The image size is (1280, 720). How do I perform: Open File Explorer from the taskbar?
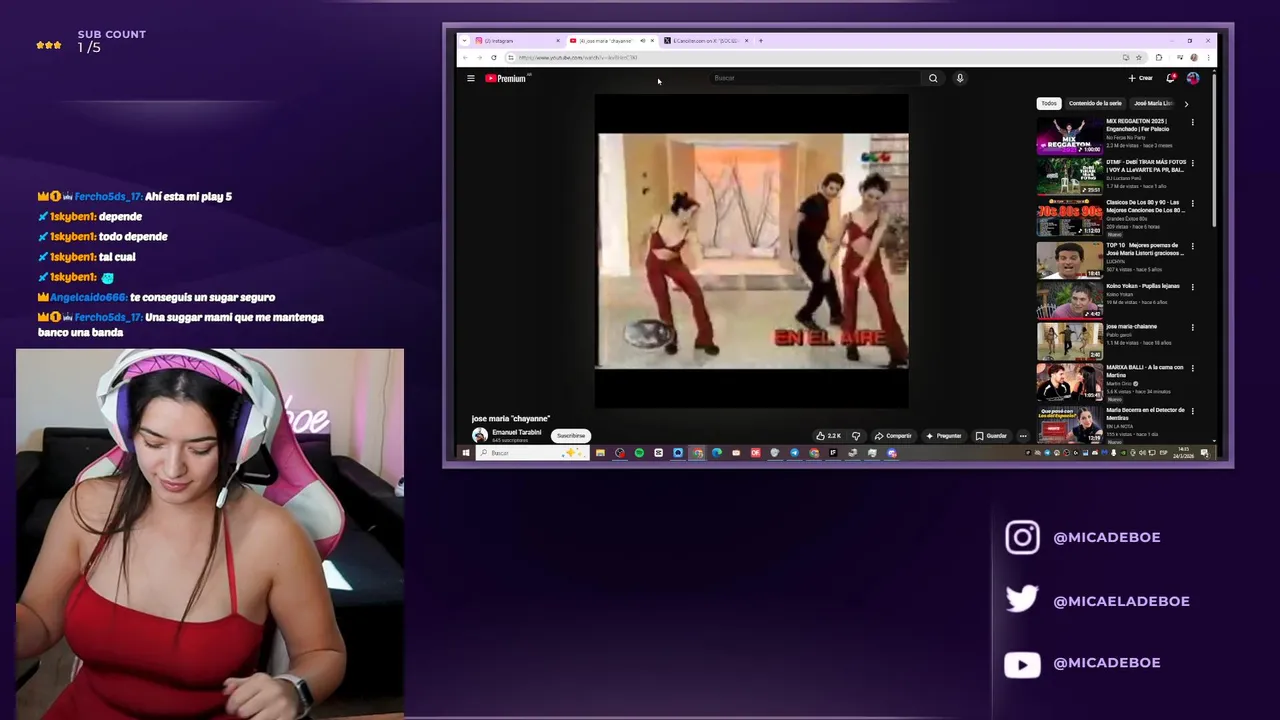[x=600, y=453]
